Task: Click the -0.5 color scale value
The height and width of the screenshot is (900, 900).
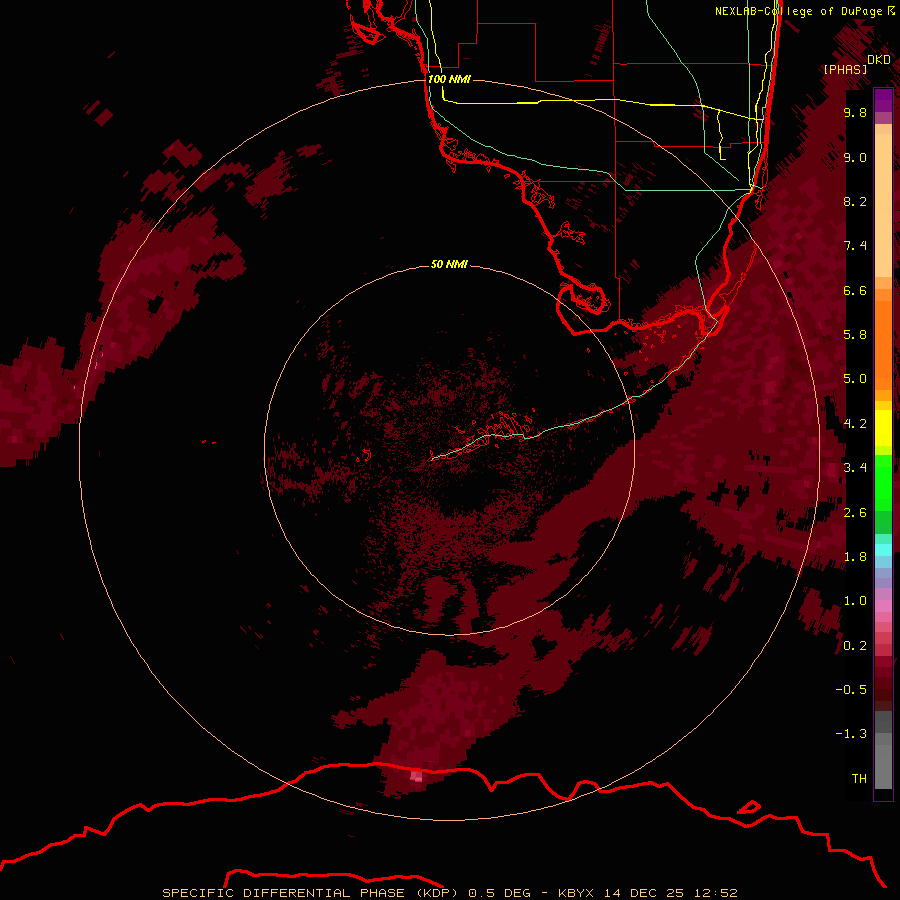Action: point(851,690)
